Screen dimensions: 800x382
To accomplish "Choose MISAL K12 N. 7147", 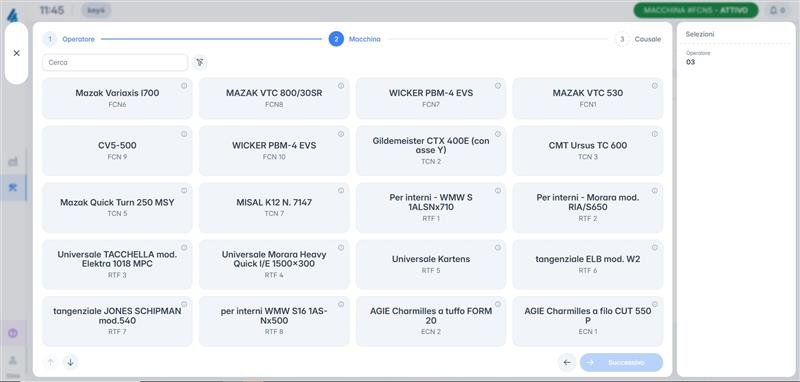I will (x=274, y=208).
